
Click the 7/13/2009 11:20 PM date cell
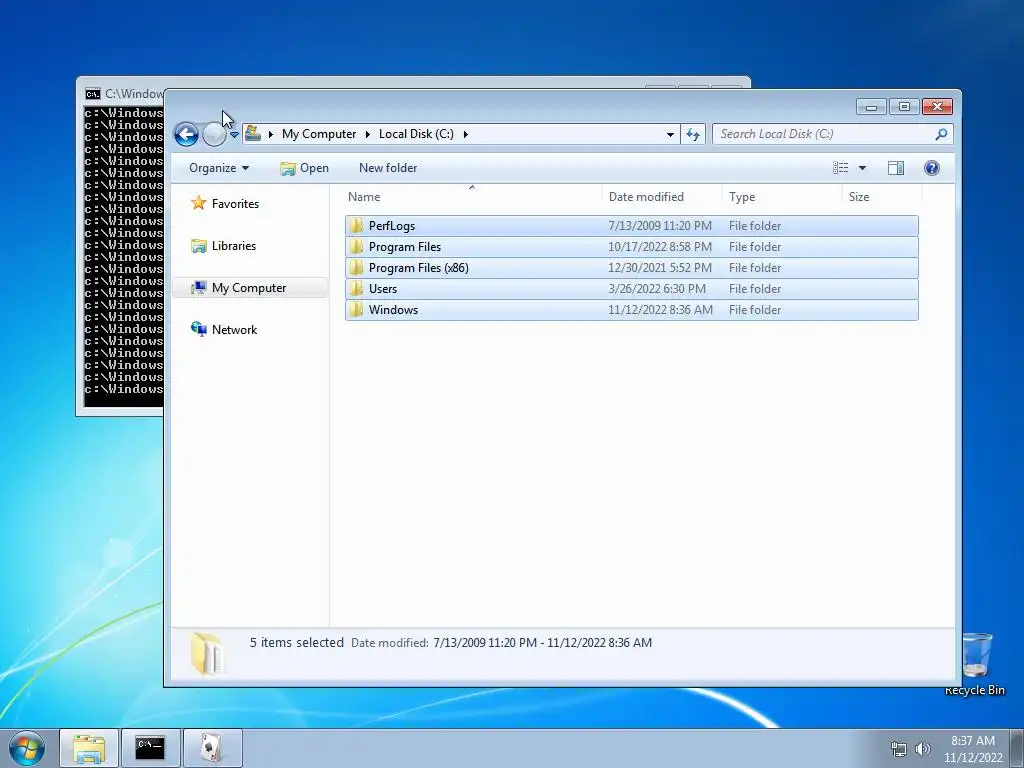(660, 226)
